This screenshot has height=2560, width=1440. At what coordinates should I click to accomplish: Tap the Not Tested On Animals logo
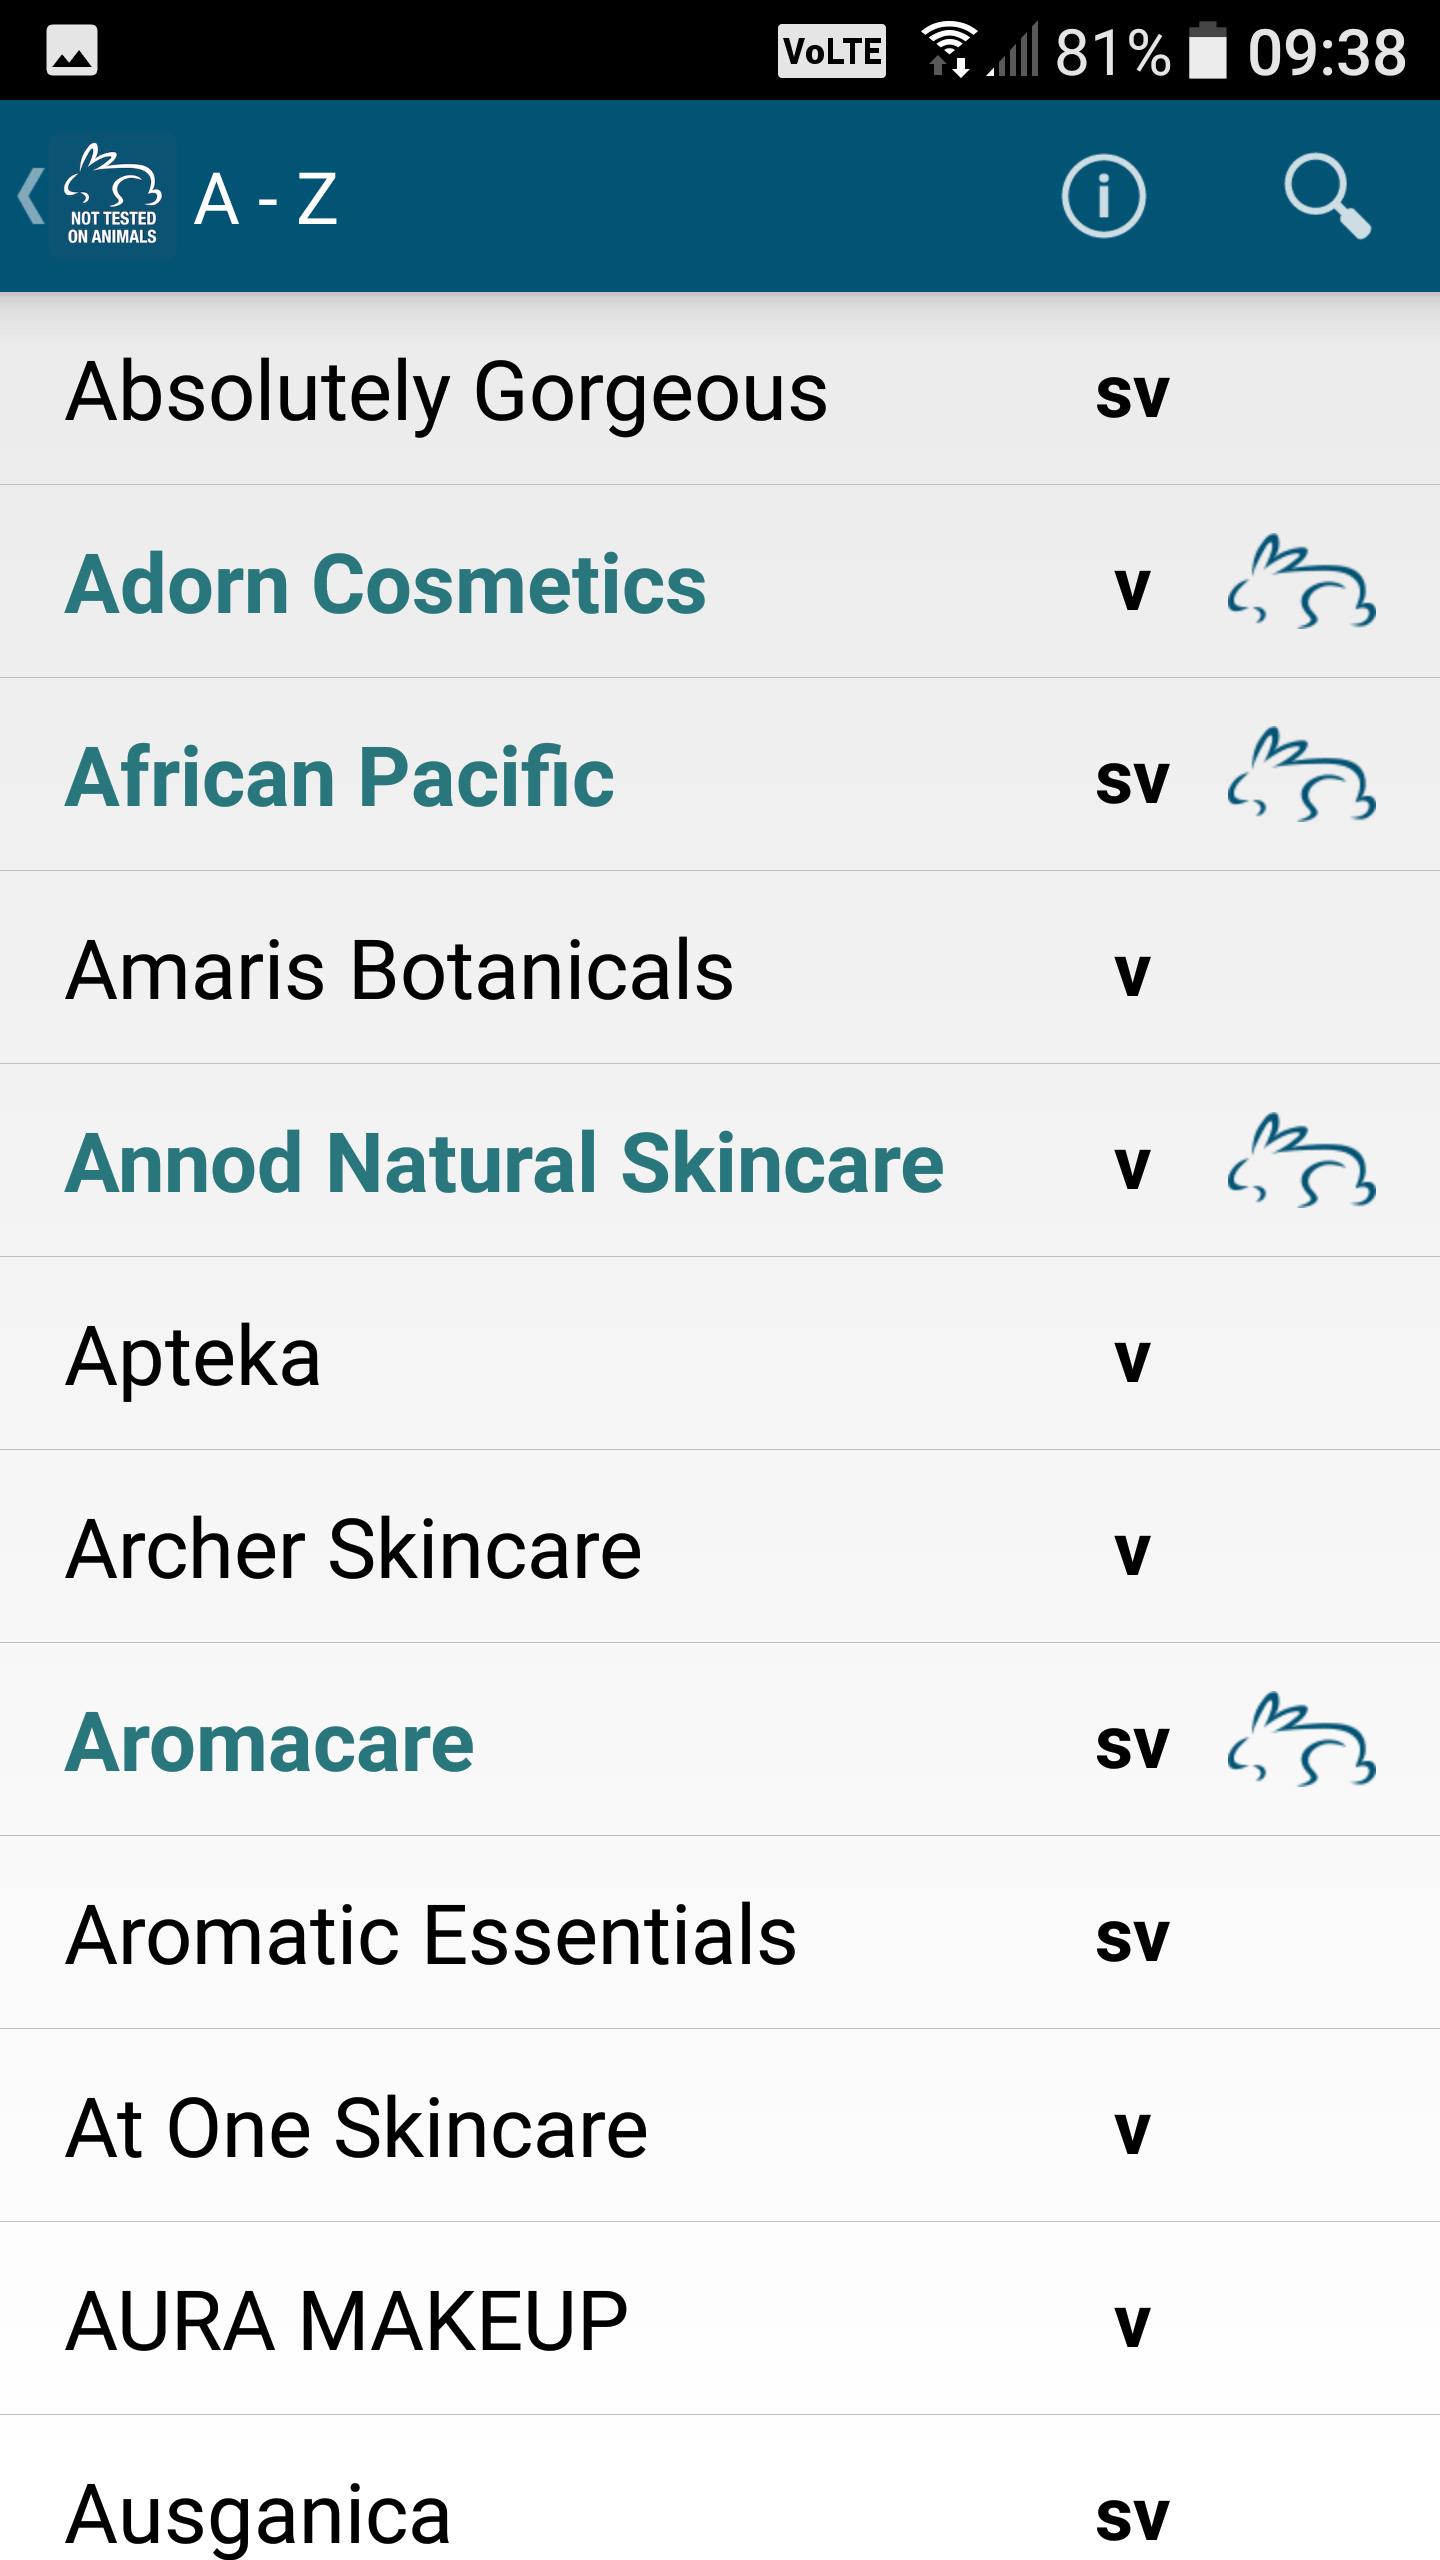tap(112, 197)
